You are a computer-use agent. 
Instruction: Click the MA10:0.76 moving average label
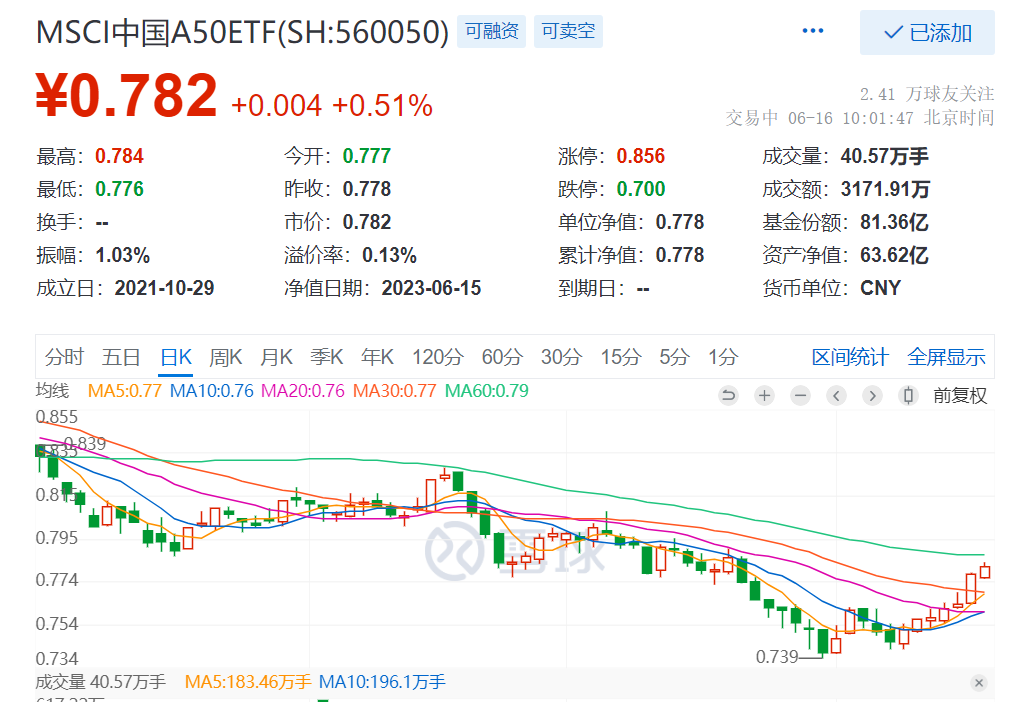pos(211,391)
